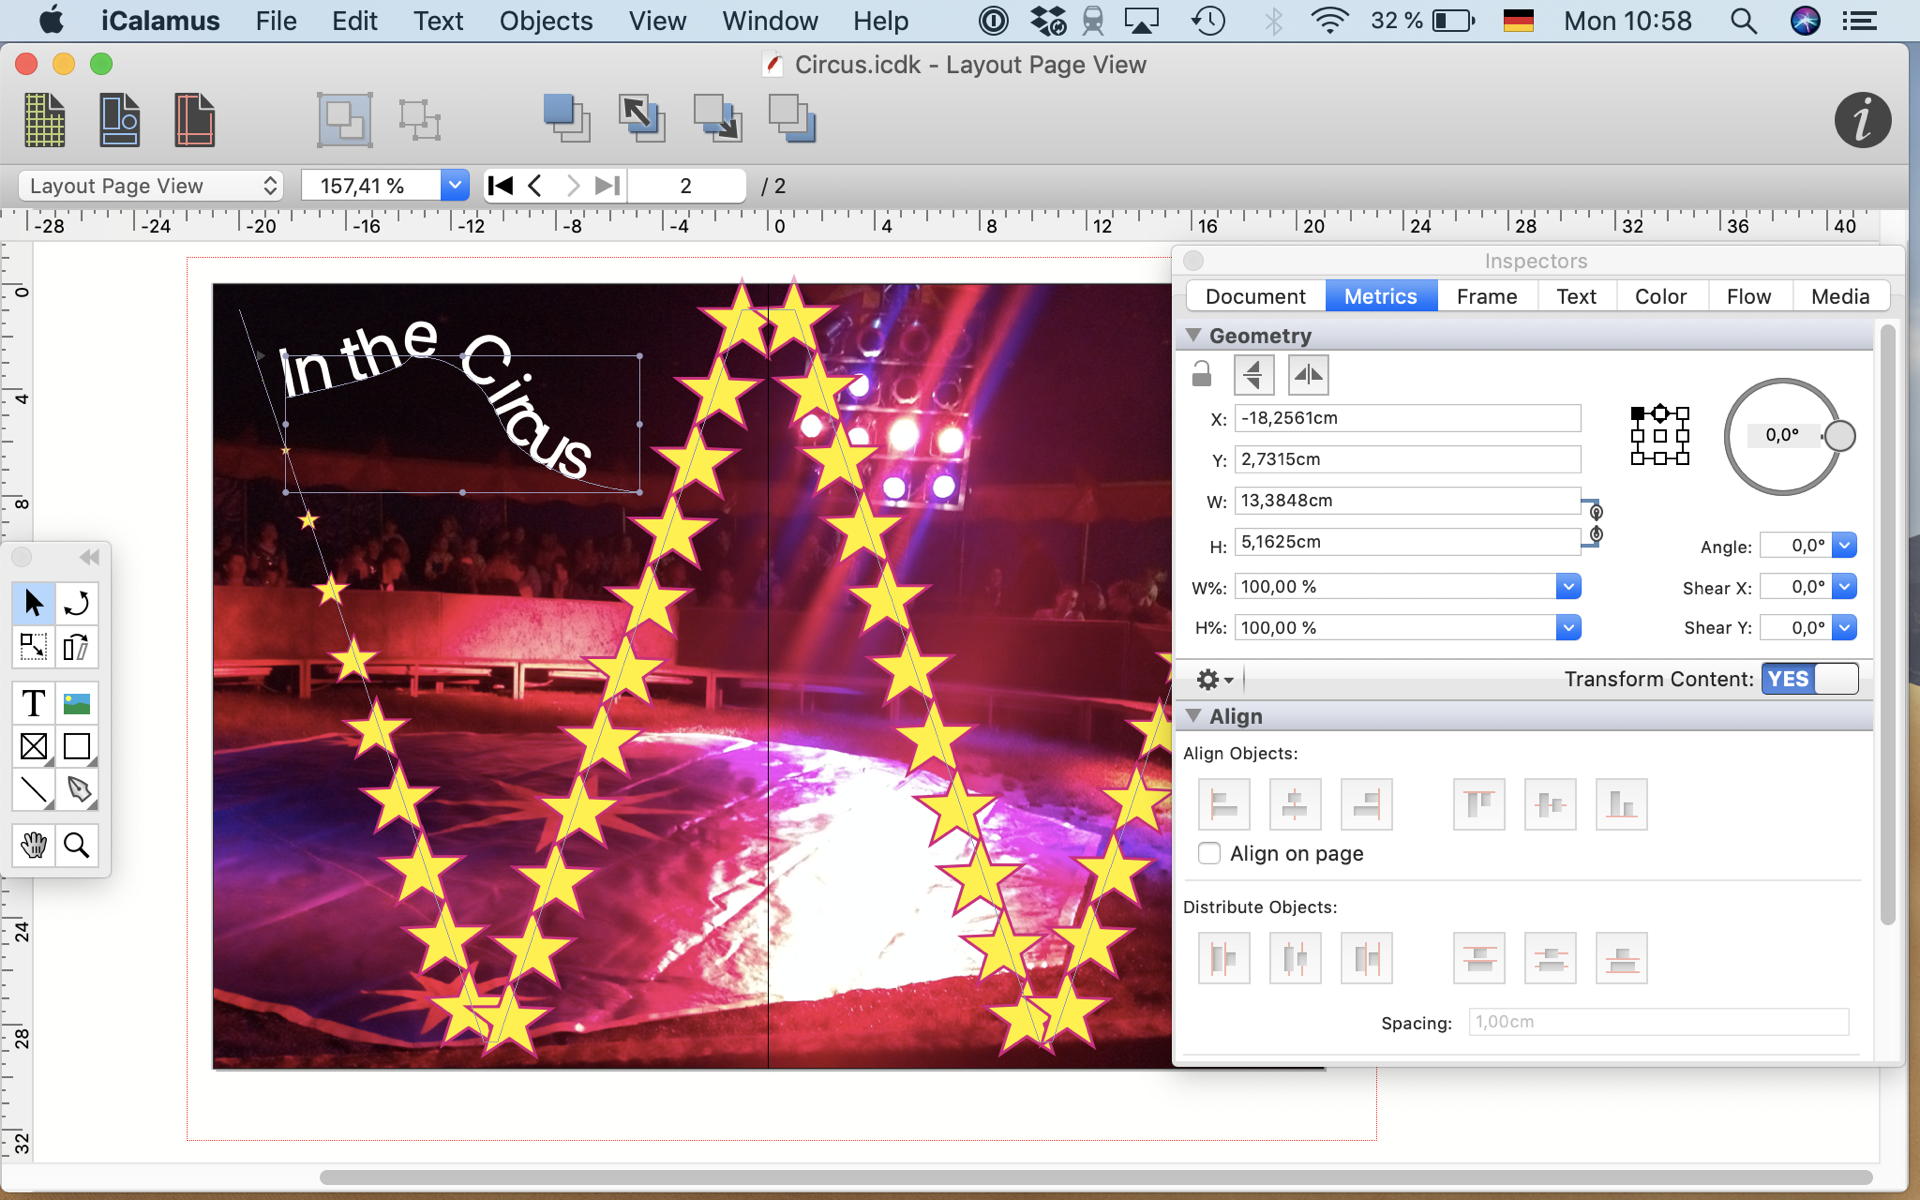The image size is (1920, 1200).
Task: Collapse the Align section
Action: [x=1193, y=716]
